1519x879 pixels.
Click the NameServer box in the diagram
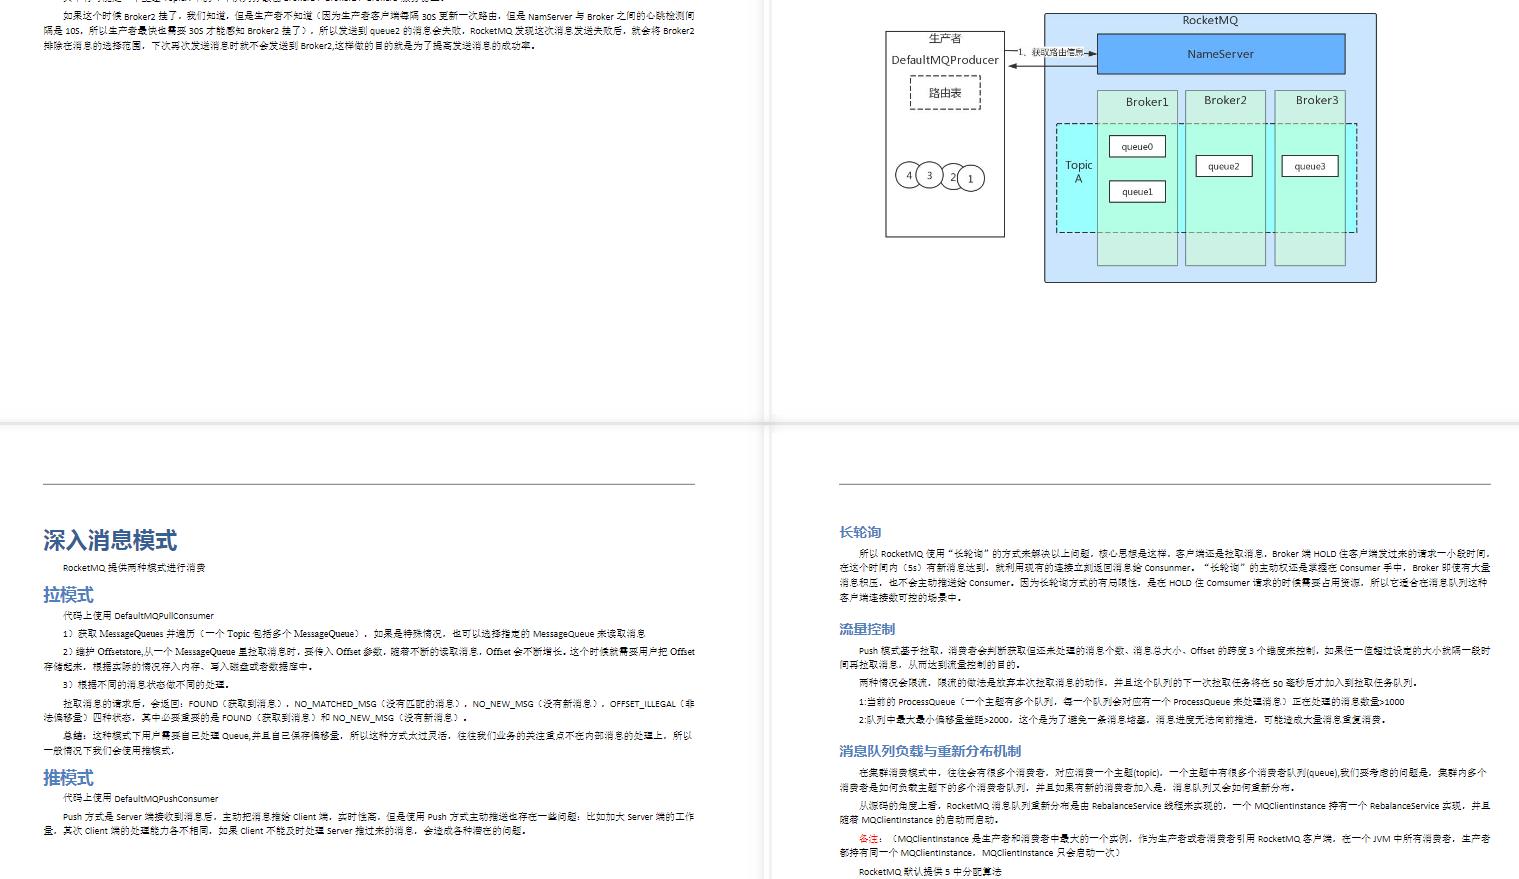coord(1220,54)
